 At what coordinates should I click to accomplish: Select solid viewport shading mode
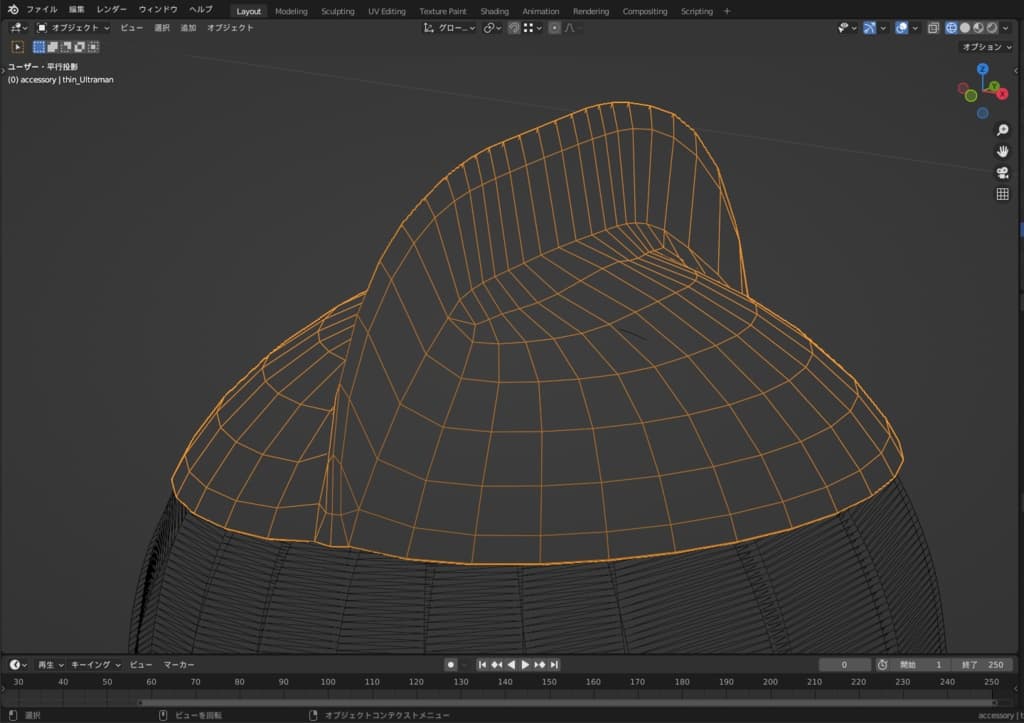(x=965, y=28)
